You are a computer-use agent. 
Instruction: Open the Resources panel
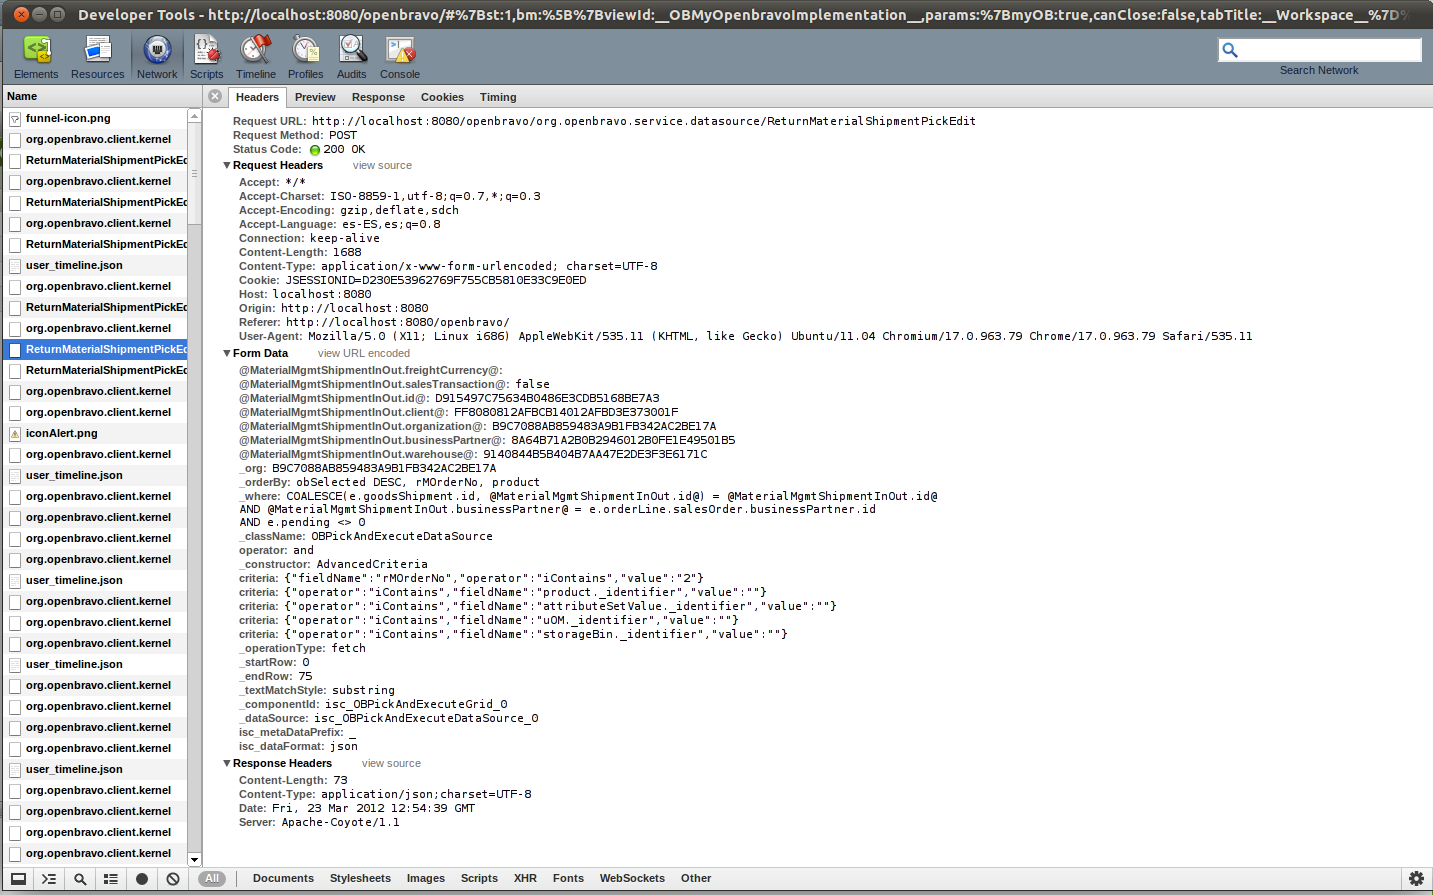(97, 57)
